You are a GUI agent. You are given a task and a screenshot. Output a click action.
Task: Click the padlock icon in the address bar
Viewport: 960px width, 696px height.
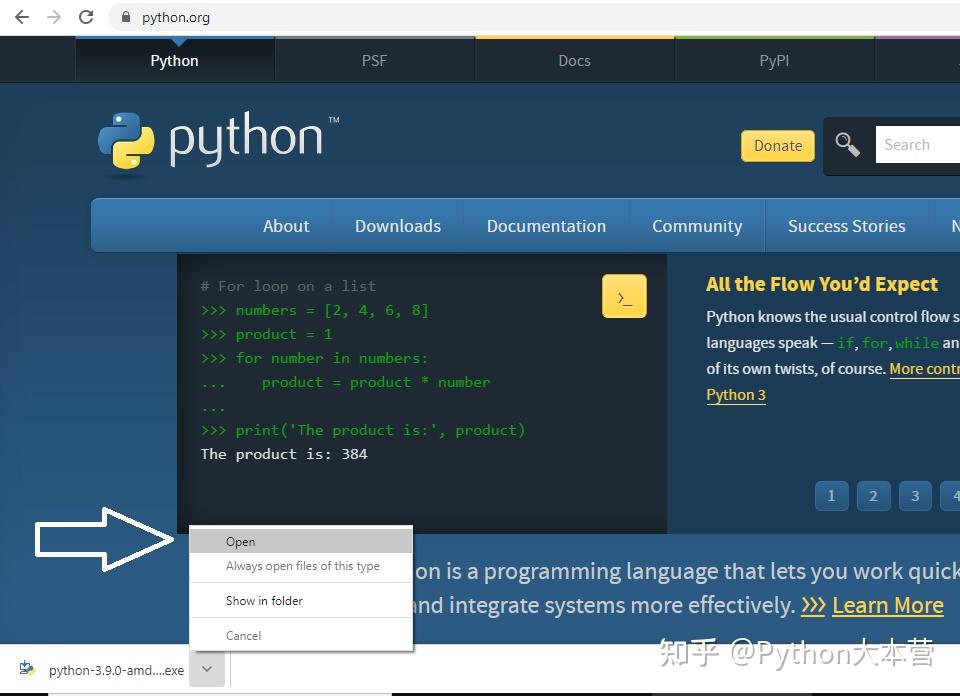coord(124,17)
